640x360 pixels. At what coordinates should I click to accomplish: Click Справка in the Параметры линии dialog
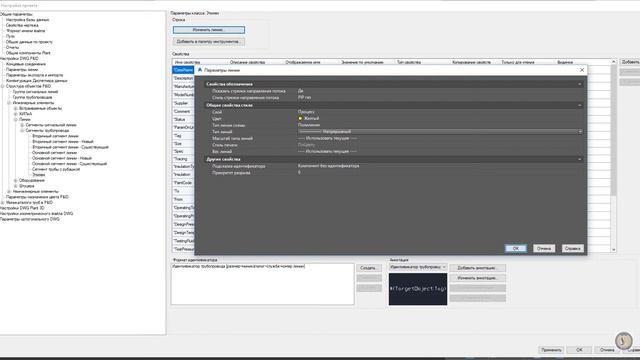point(573,248)
